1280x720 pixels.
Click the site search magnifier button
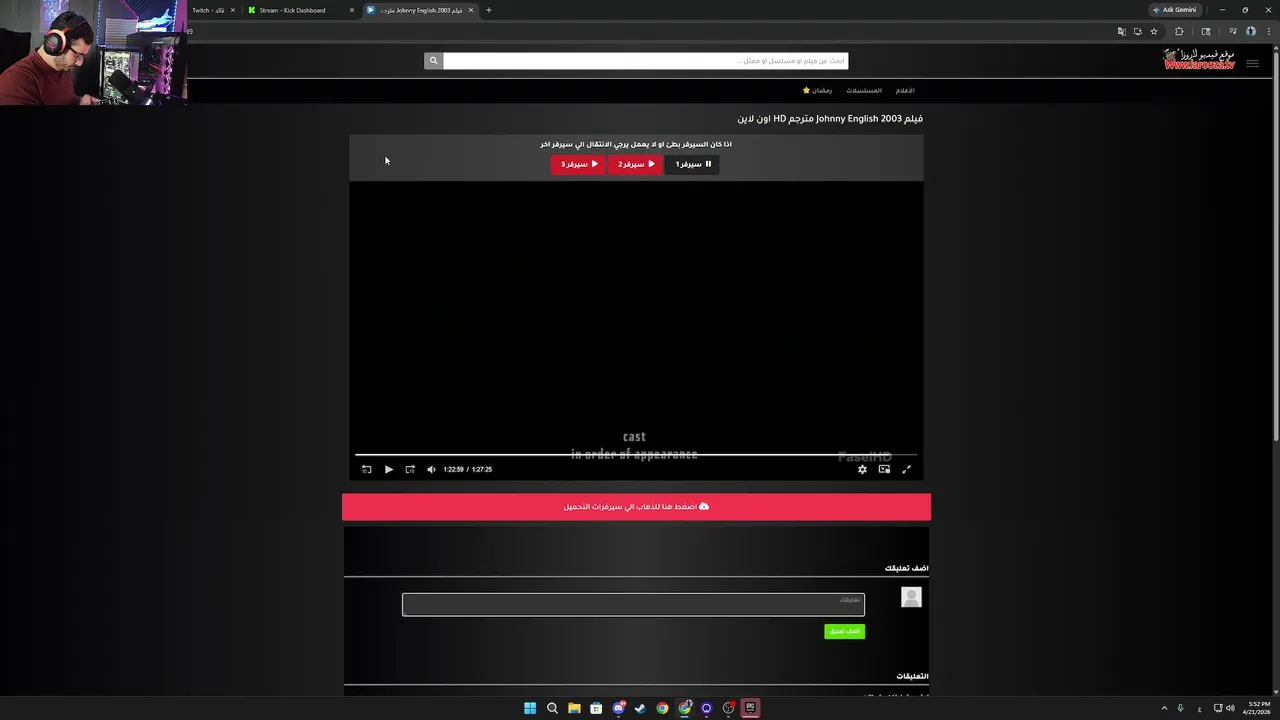(x=433, y=61)
